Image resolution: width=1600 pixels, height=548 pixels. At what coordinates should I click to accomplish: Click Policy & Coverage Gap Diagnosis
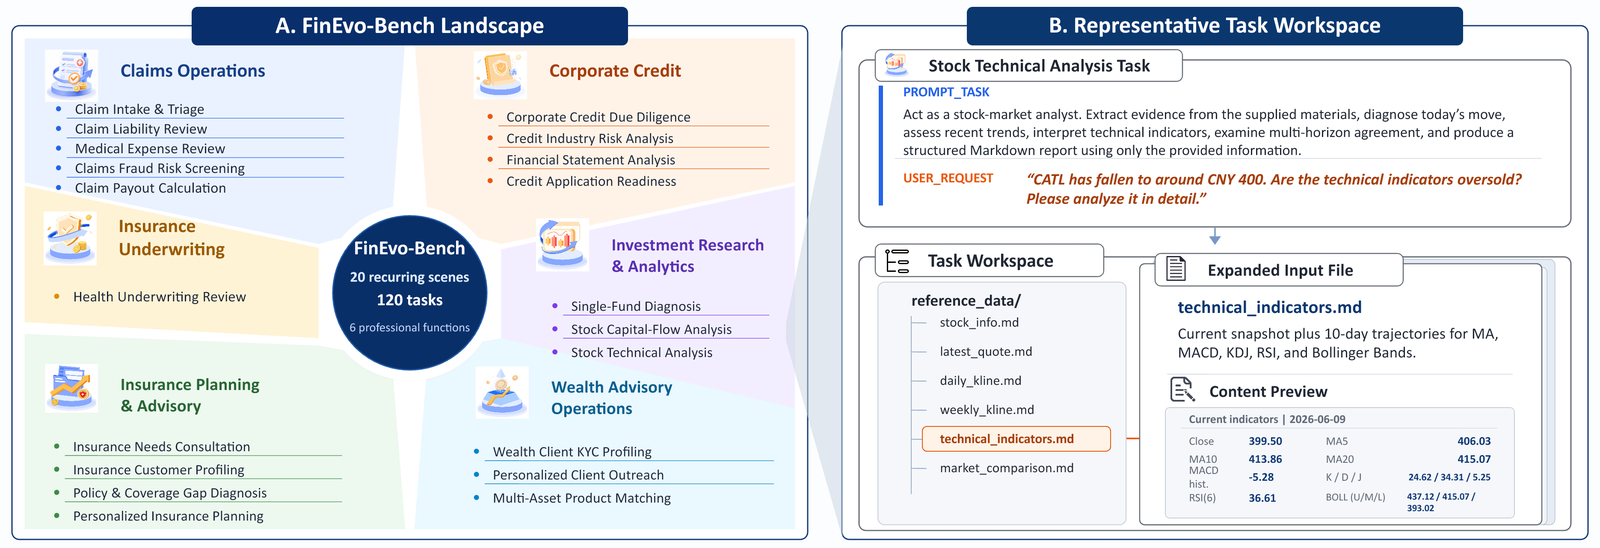169,493
